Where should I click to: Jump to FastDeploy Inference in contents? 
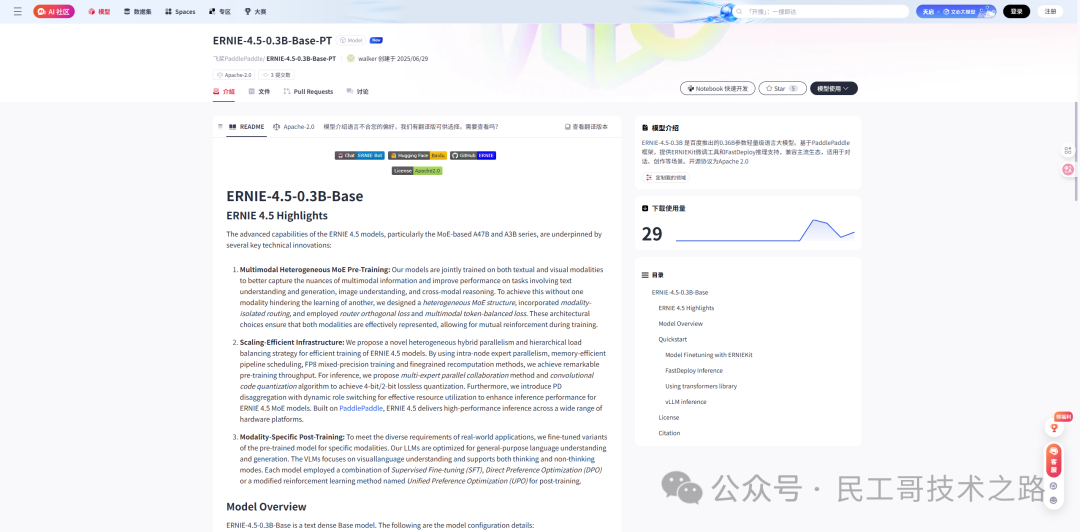click(694, 371)
